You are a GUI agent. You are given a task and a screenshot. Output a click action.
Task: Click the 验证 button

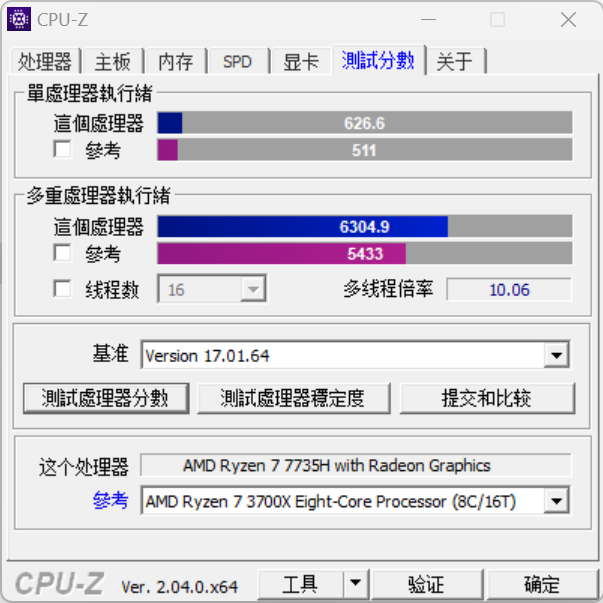[426, 584]
